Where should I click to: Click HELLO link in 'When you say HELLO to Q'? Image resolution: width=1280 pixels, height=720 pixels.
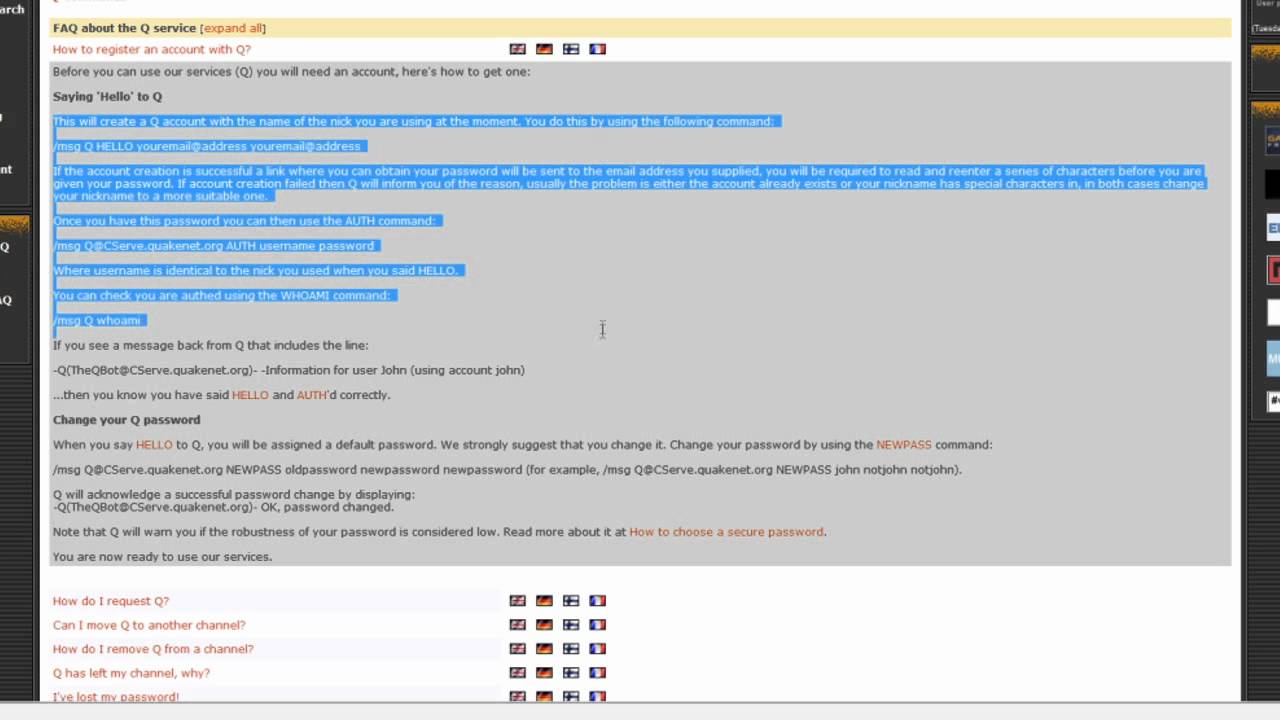point(154,445)
